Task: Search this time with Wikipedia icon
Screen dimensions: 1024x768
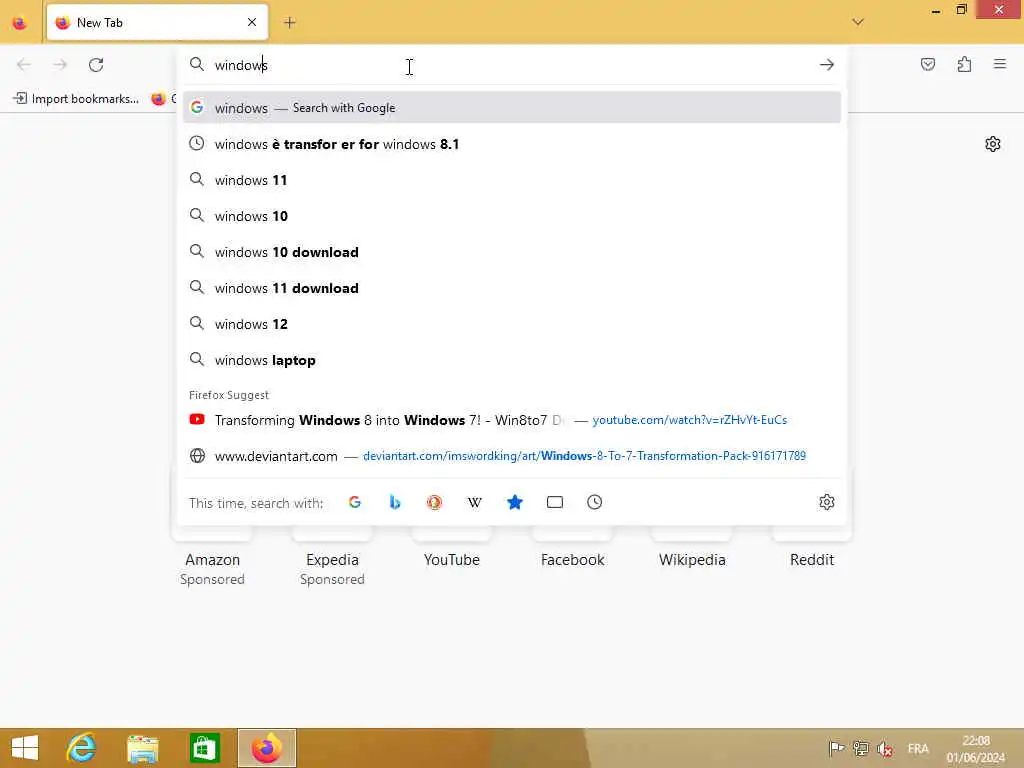Action: [x=475, y=502]
